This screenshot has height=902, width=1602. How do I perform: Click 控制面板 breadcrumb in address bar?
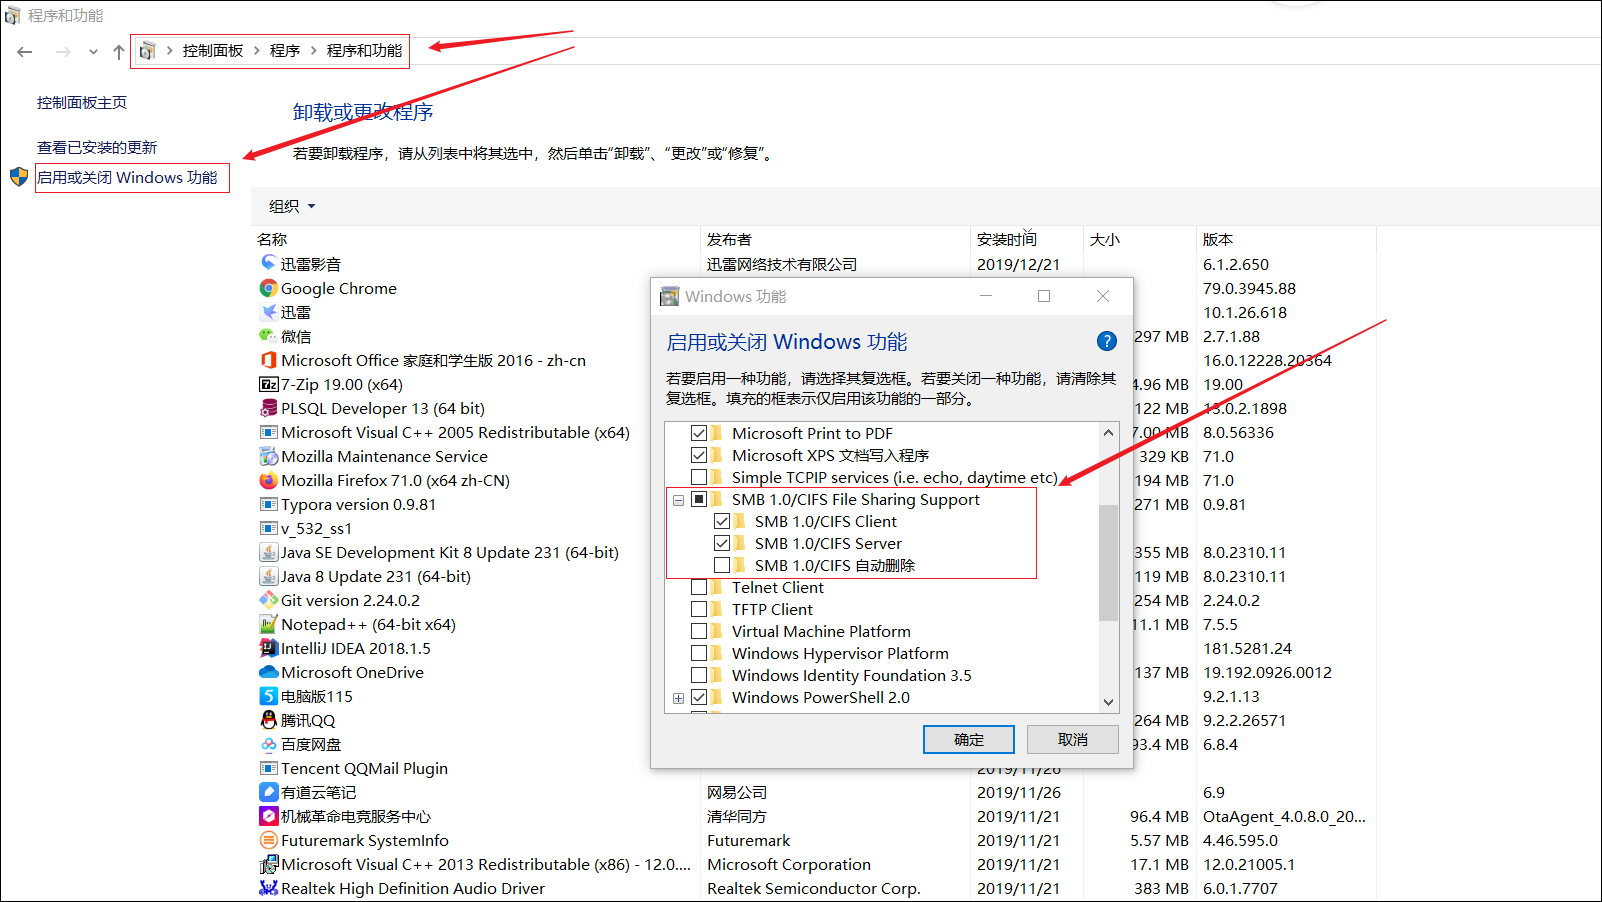(x=213, y=51)
